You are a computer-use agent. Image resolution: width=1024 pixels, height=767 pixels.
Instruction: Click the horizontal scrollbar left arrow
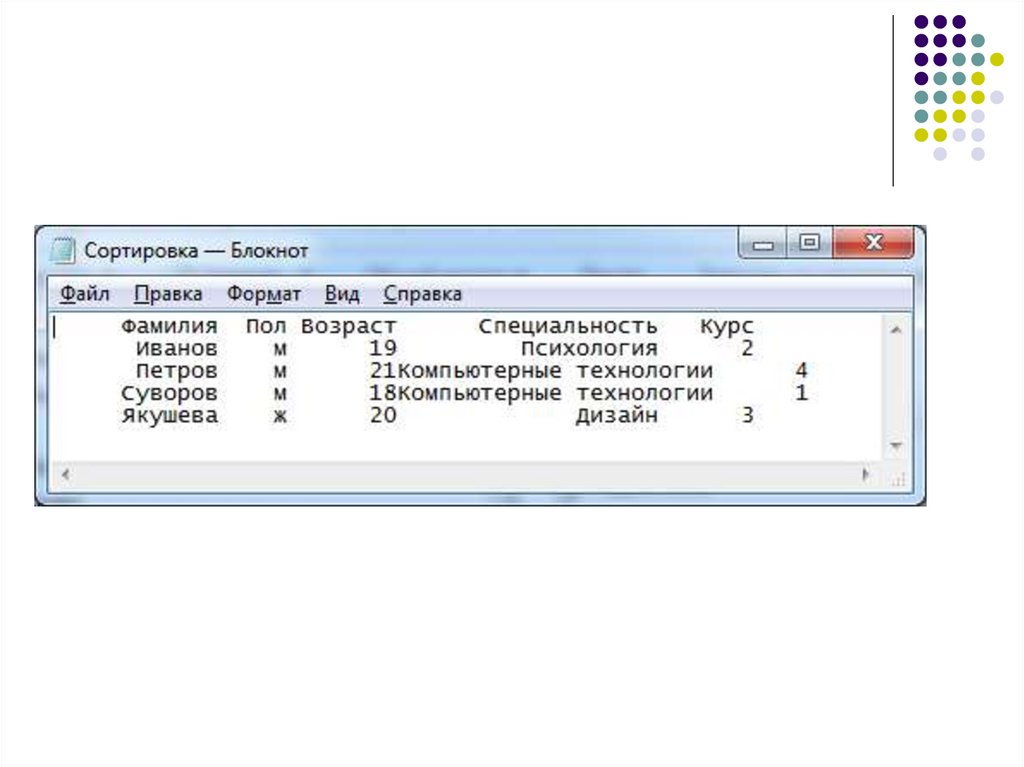(x=65, y=474)
